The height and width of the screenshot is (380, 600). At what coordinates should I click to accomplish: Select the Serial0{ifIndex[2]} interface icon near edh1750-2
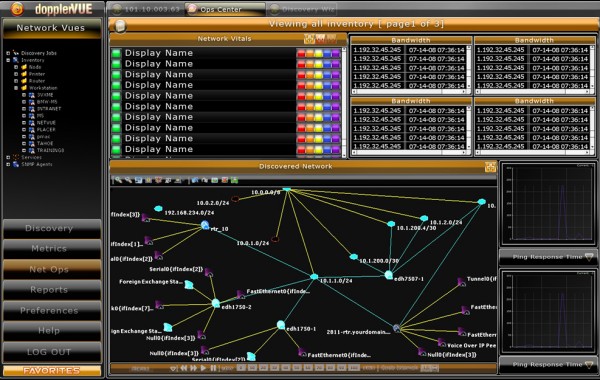[x=209, y=272]
